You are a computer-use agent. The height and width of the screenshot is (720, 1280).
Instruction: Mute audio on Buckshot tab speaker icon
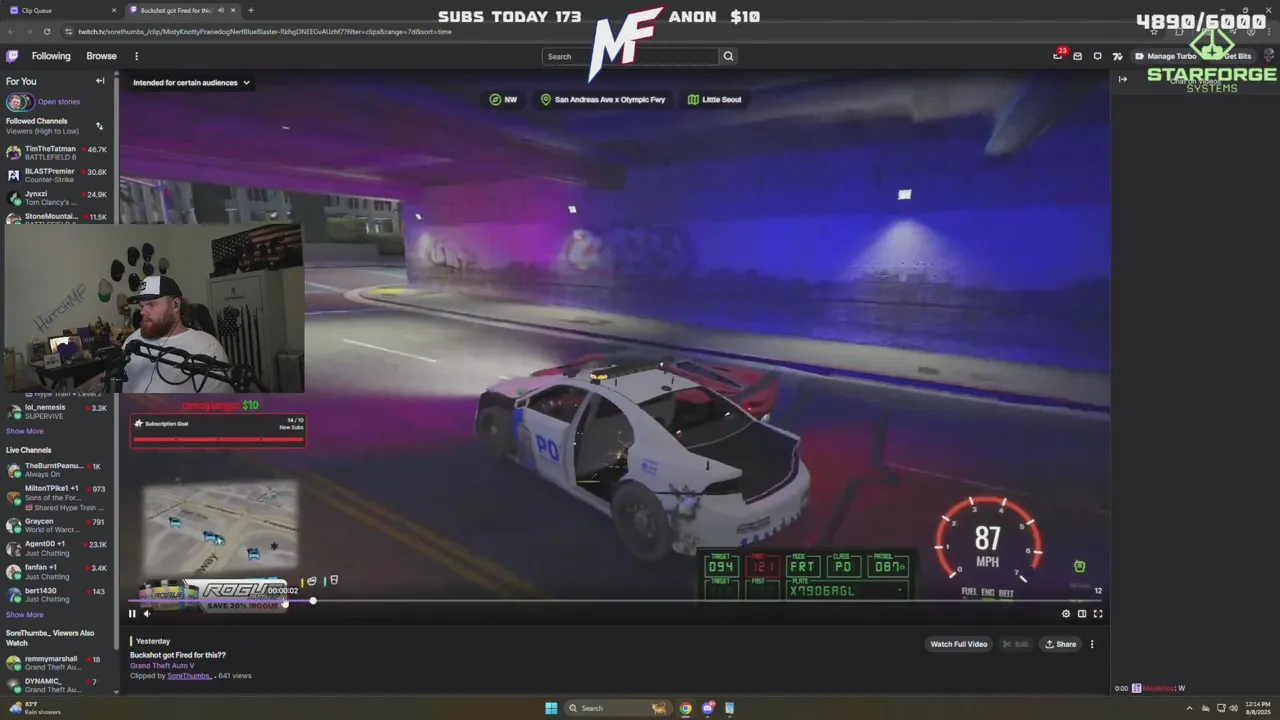220,10
